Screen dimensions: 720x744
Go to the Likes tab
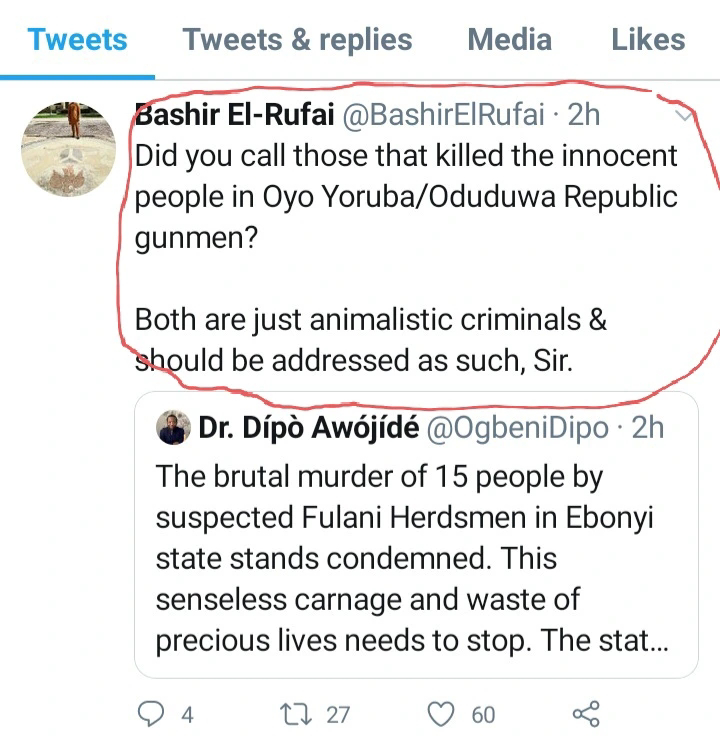(648, 40)
